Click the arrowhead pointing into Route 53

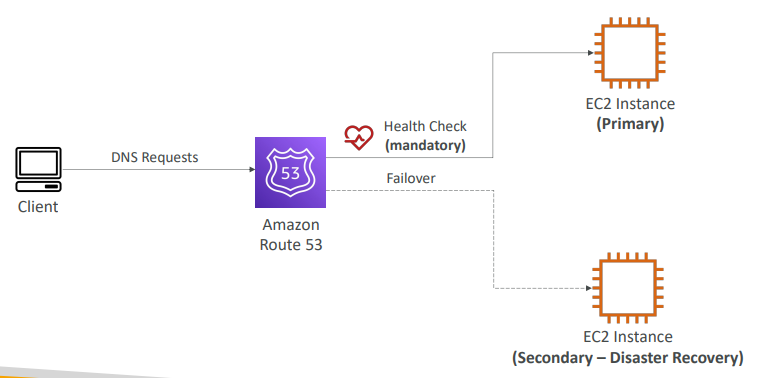tap(252, 170)
